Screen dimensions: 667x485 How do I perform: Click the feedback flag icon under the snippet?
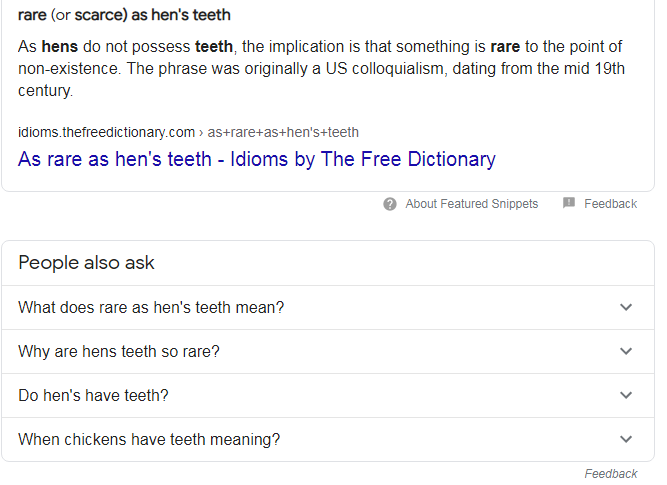[x=569, y=203]
